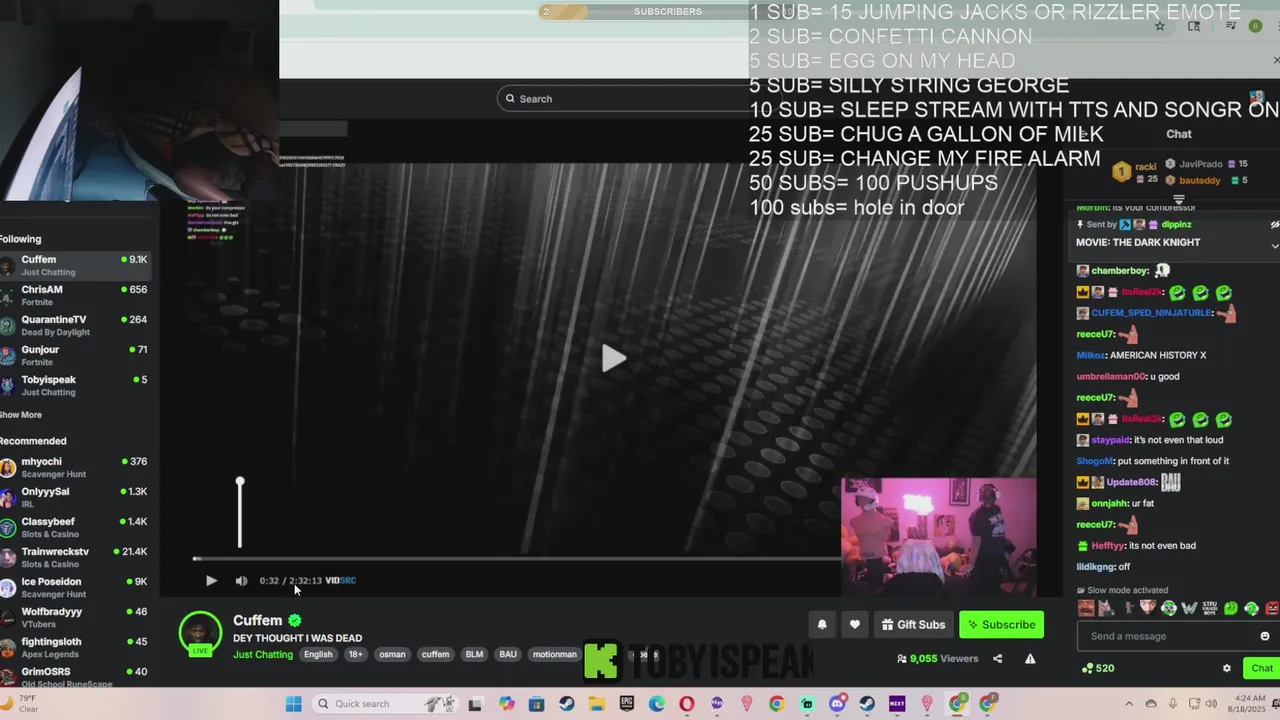Viewport: 1280px width, 720px height.
Task: Adjust the vertical volume slider knob
Action: click(x=240, y=482)
